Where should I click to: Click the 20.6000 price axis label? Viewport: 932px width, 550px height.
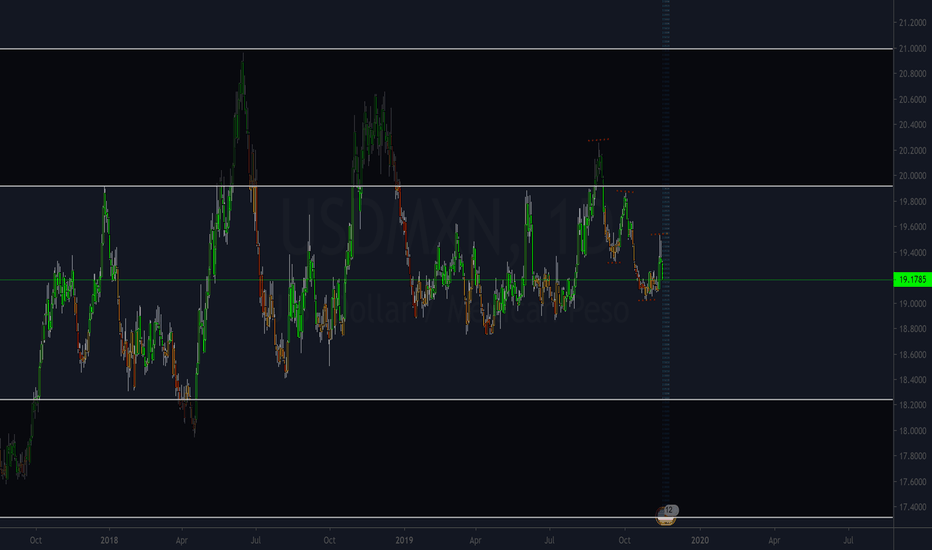pyautogui.click(x=910, y=100)
